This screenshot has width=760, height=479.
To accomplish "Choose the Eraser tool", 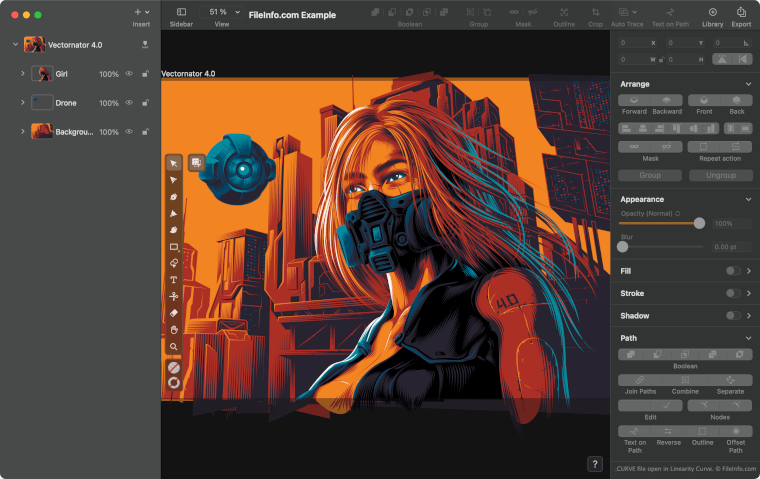I will (x=174, y=313).
